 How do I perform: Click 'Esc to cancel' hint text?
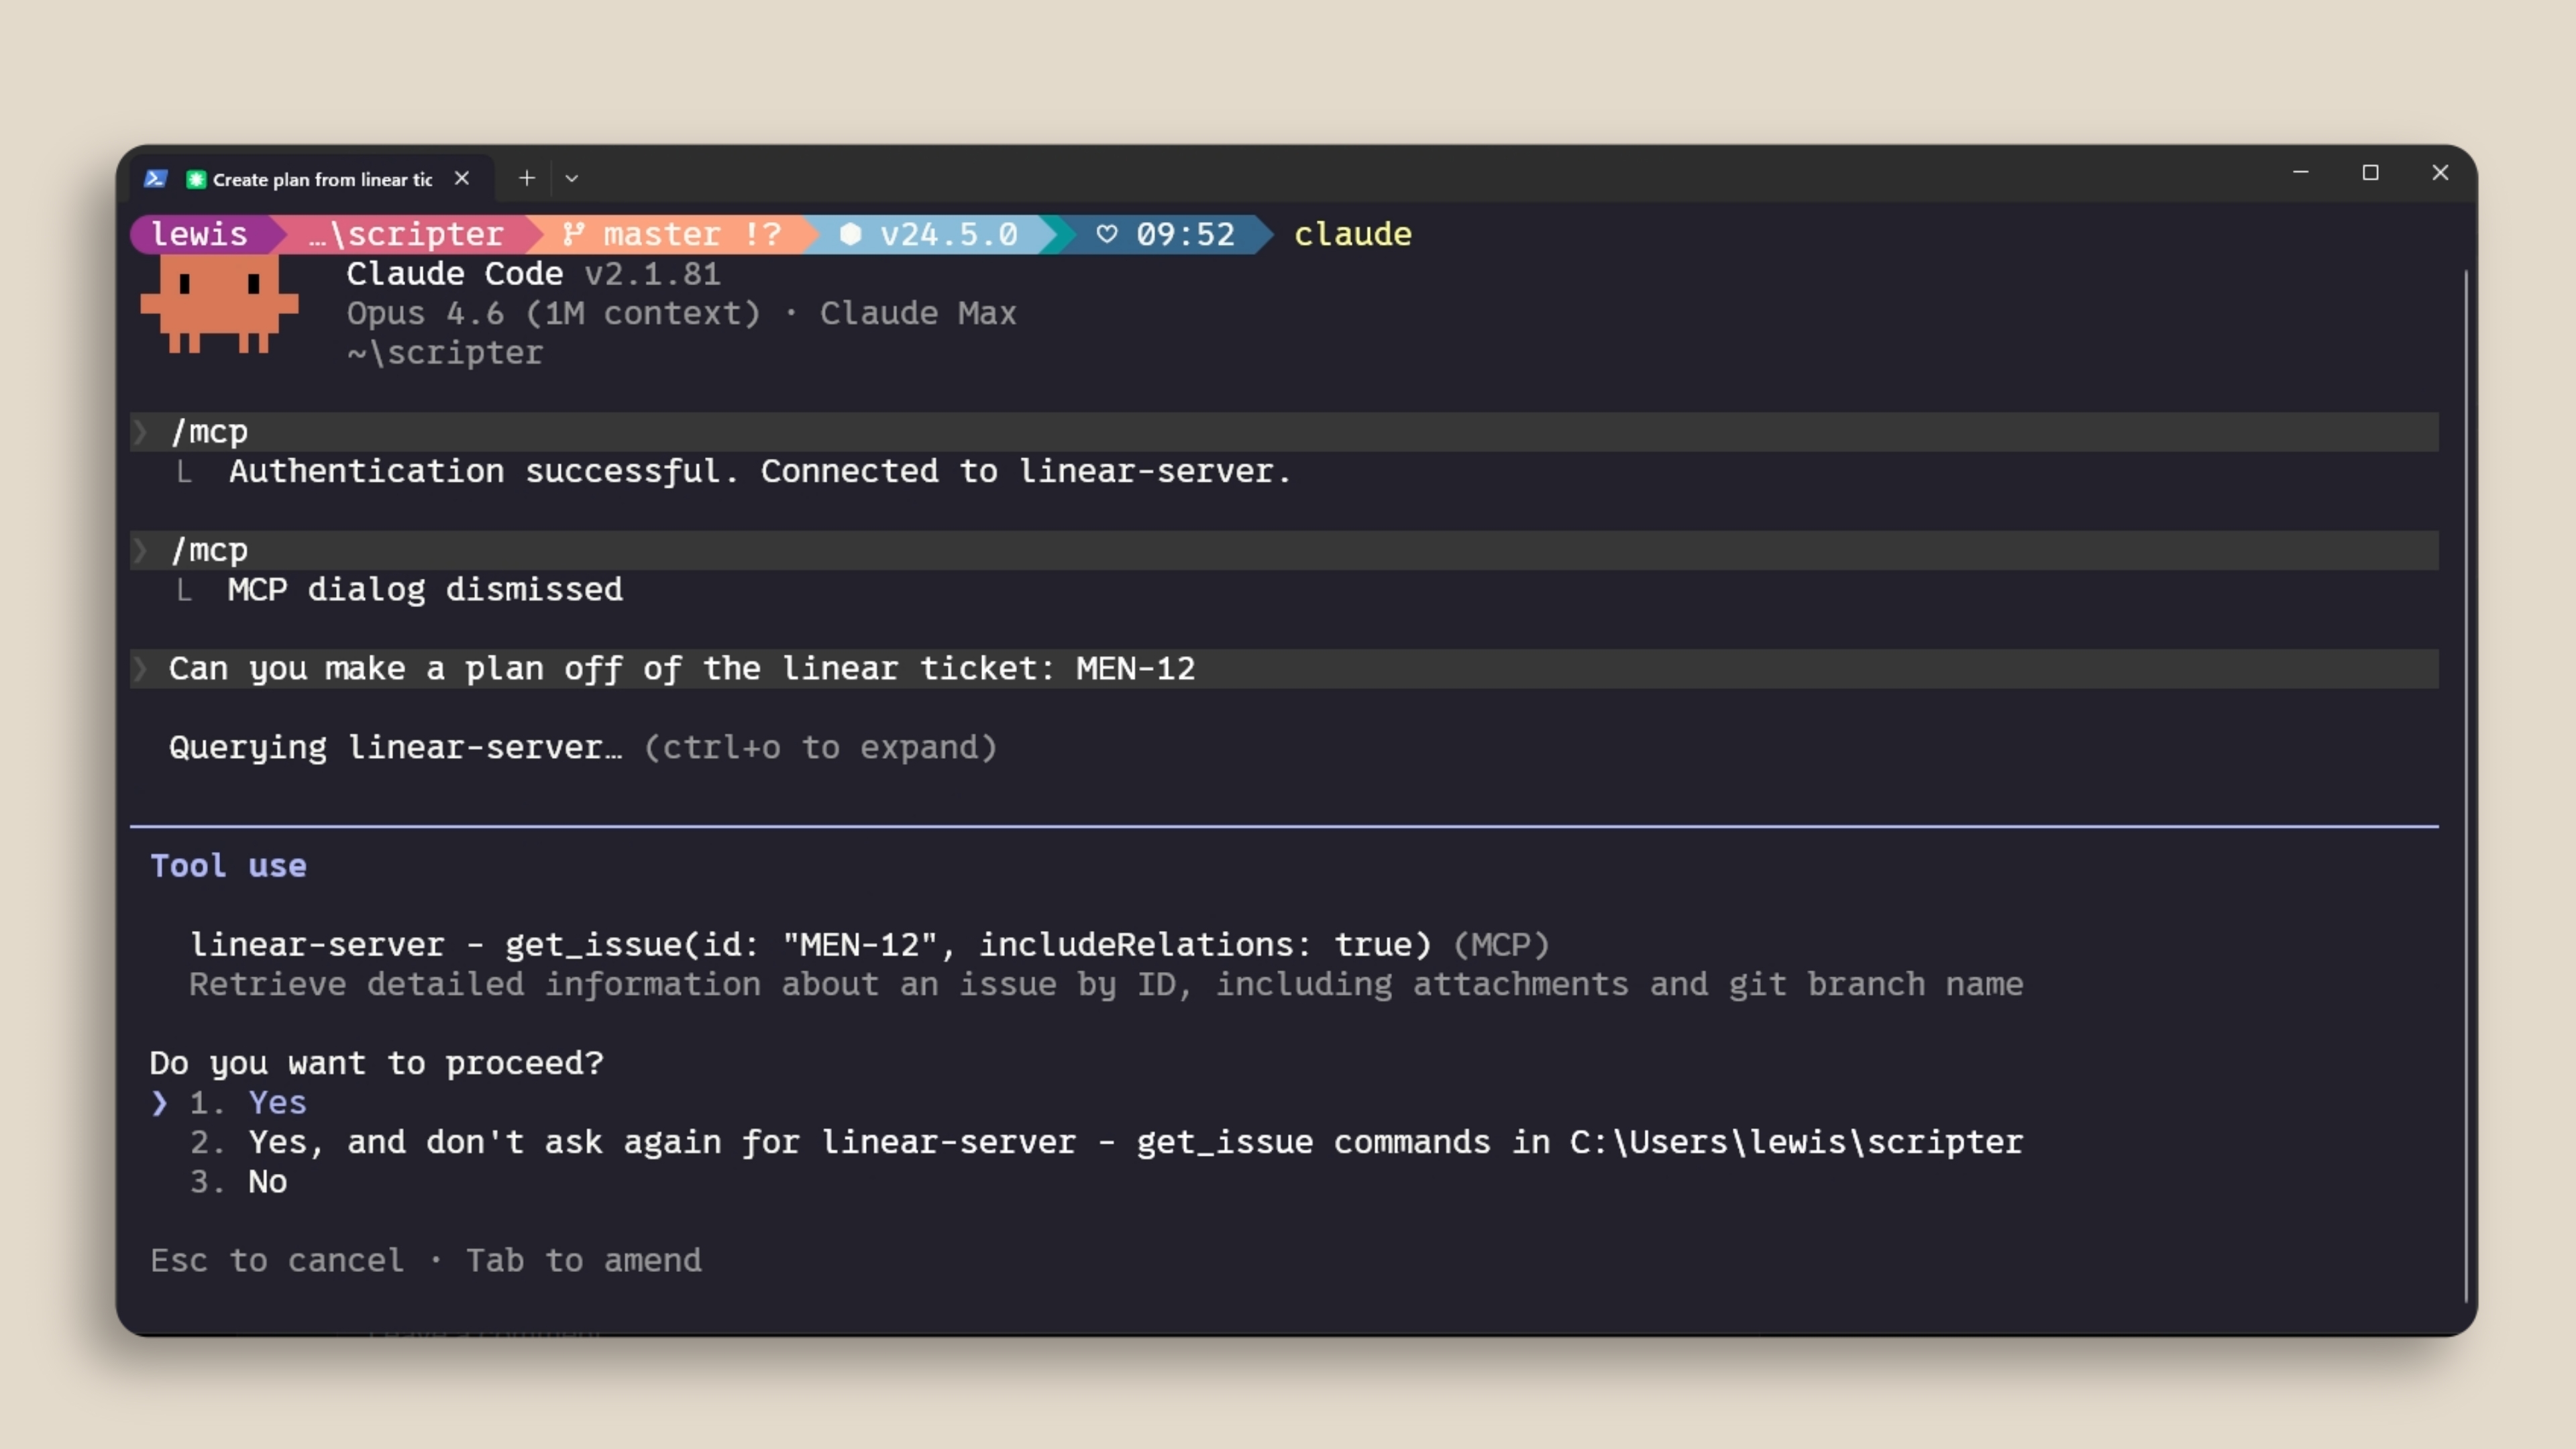click(277, 1261)
